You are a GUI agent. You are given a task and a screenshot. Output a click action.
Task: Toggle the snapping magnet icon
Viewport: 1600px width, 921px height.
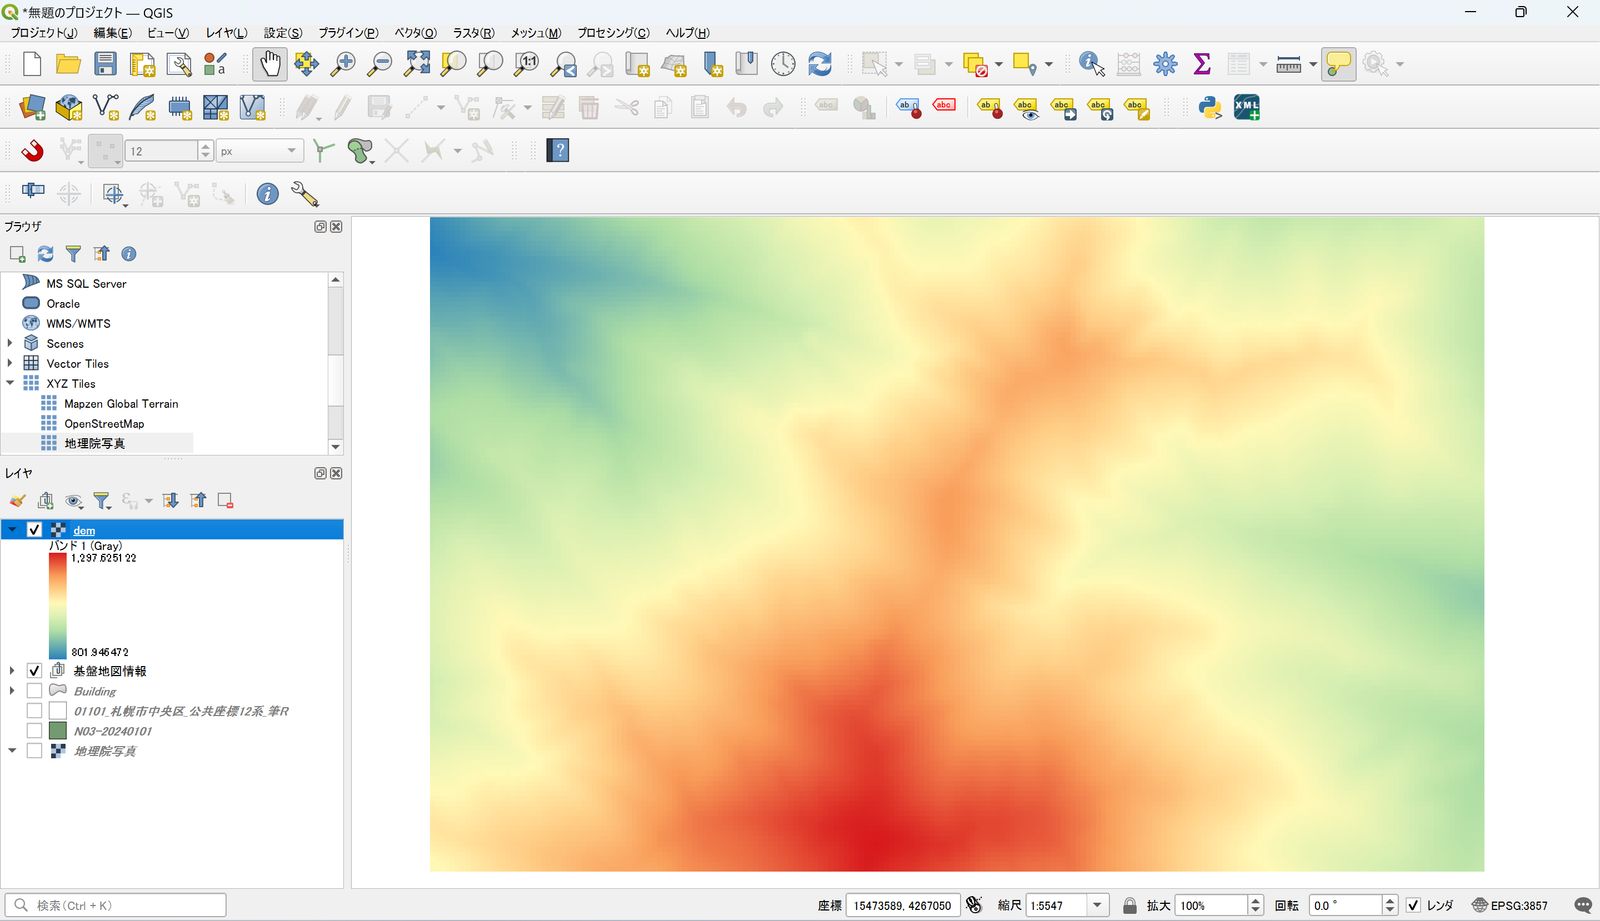point(33,151)
